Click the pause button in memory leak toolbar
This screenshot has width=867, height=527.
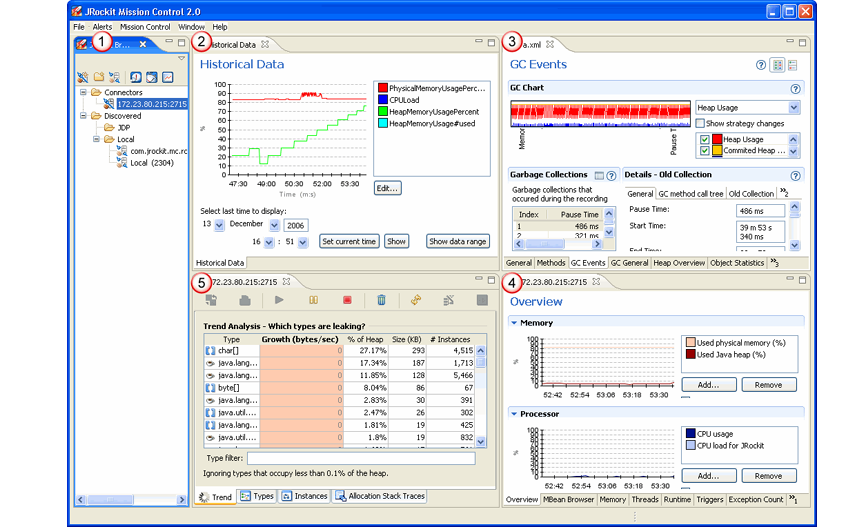click(x=314, y=300)
